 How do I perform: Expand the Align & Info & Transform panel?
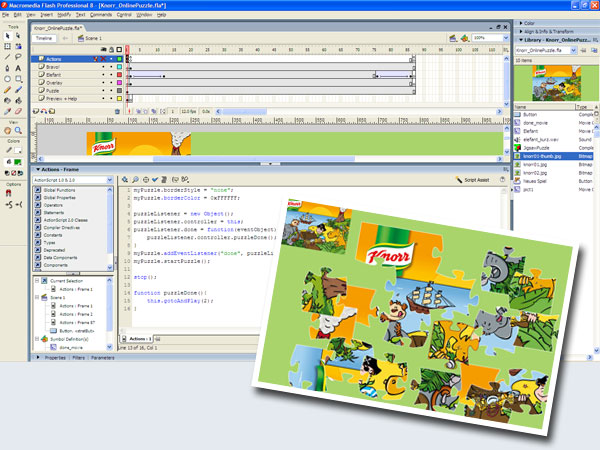pyautogui.click(x=521, y=31)
